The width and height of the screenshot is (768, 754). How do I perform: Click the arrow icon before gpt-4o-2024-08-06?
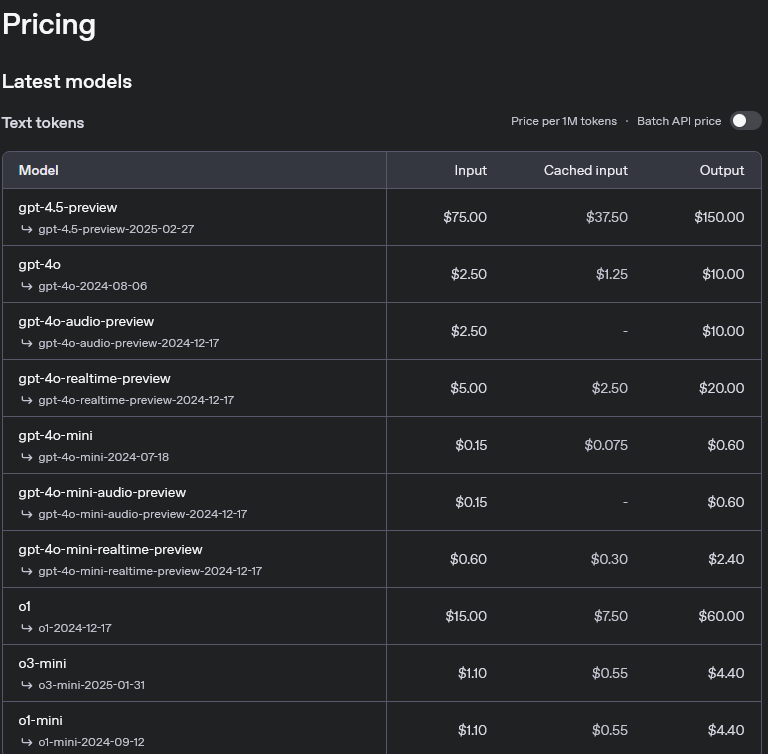coord(26,286)
